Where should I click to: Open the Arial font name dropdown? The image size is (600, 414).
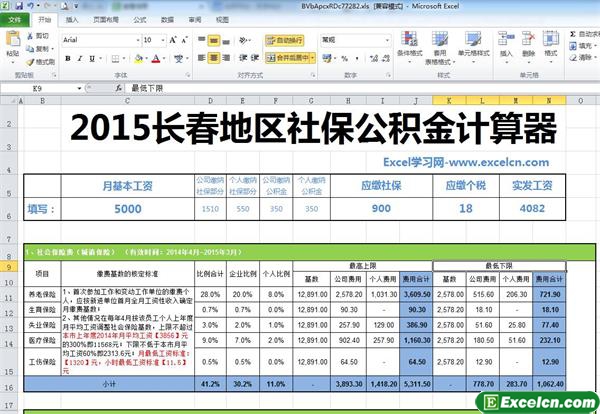(138, 40)
